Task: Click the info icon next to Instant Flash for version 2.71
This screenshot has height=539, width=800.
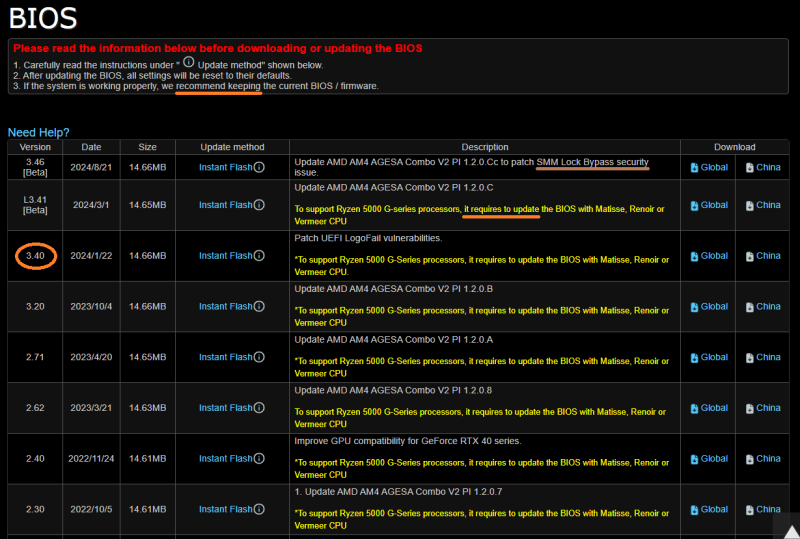Action: click(259, 357)
